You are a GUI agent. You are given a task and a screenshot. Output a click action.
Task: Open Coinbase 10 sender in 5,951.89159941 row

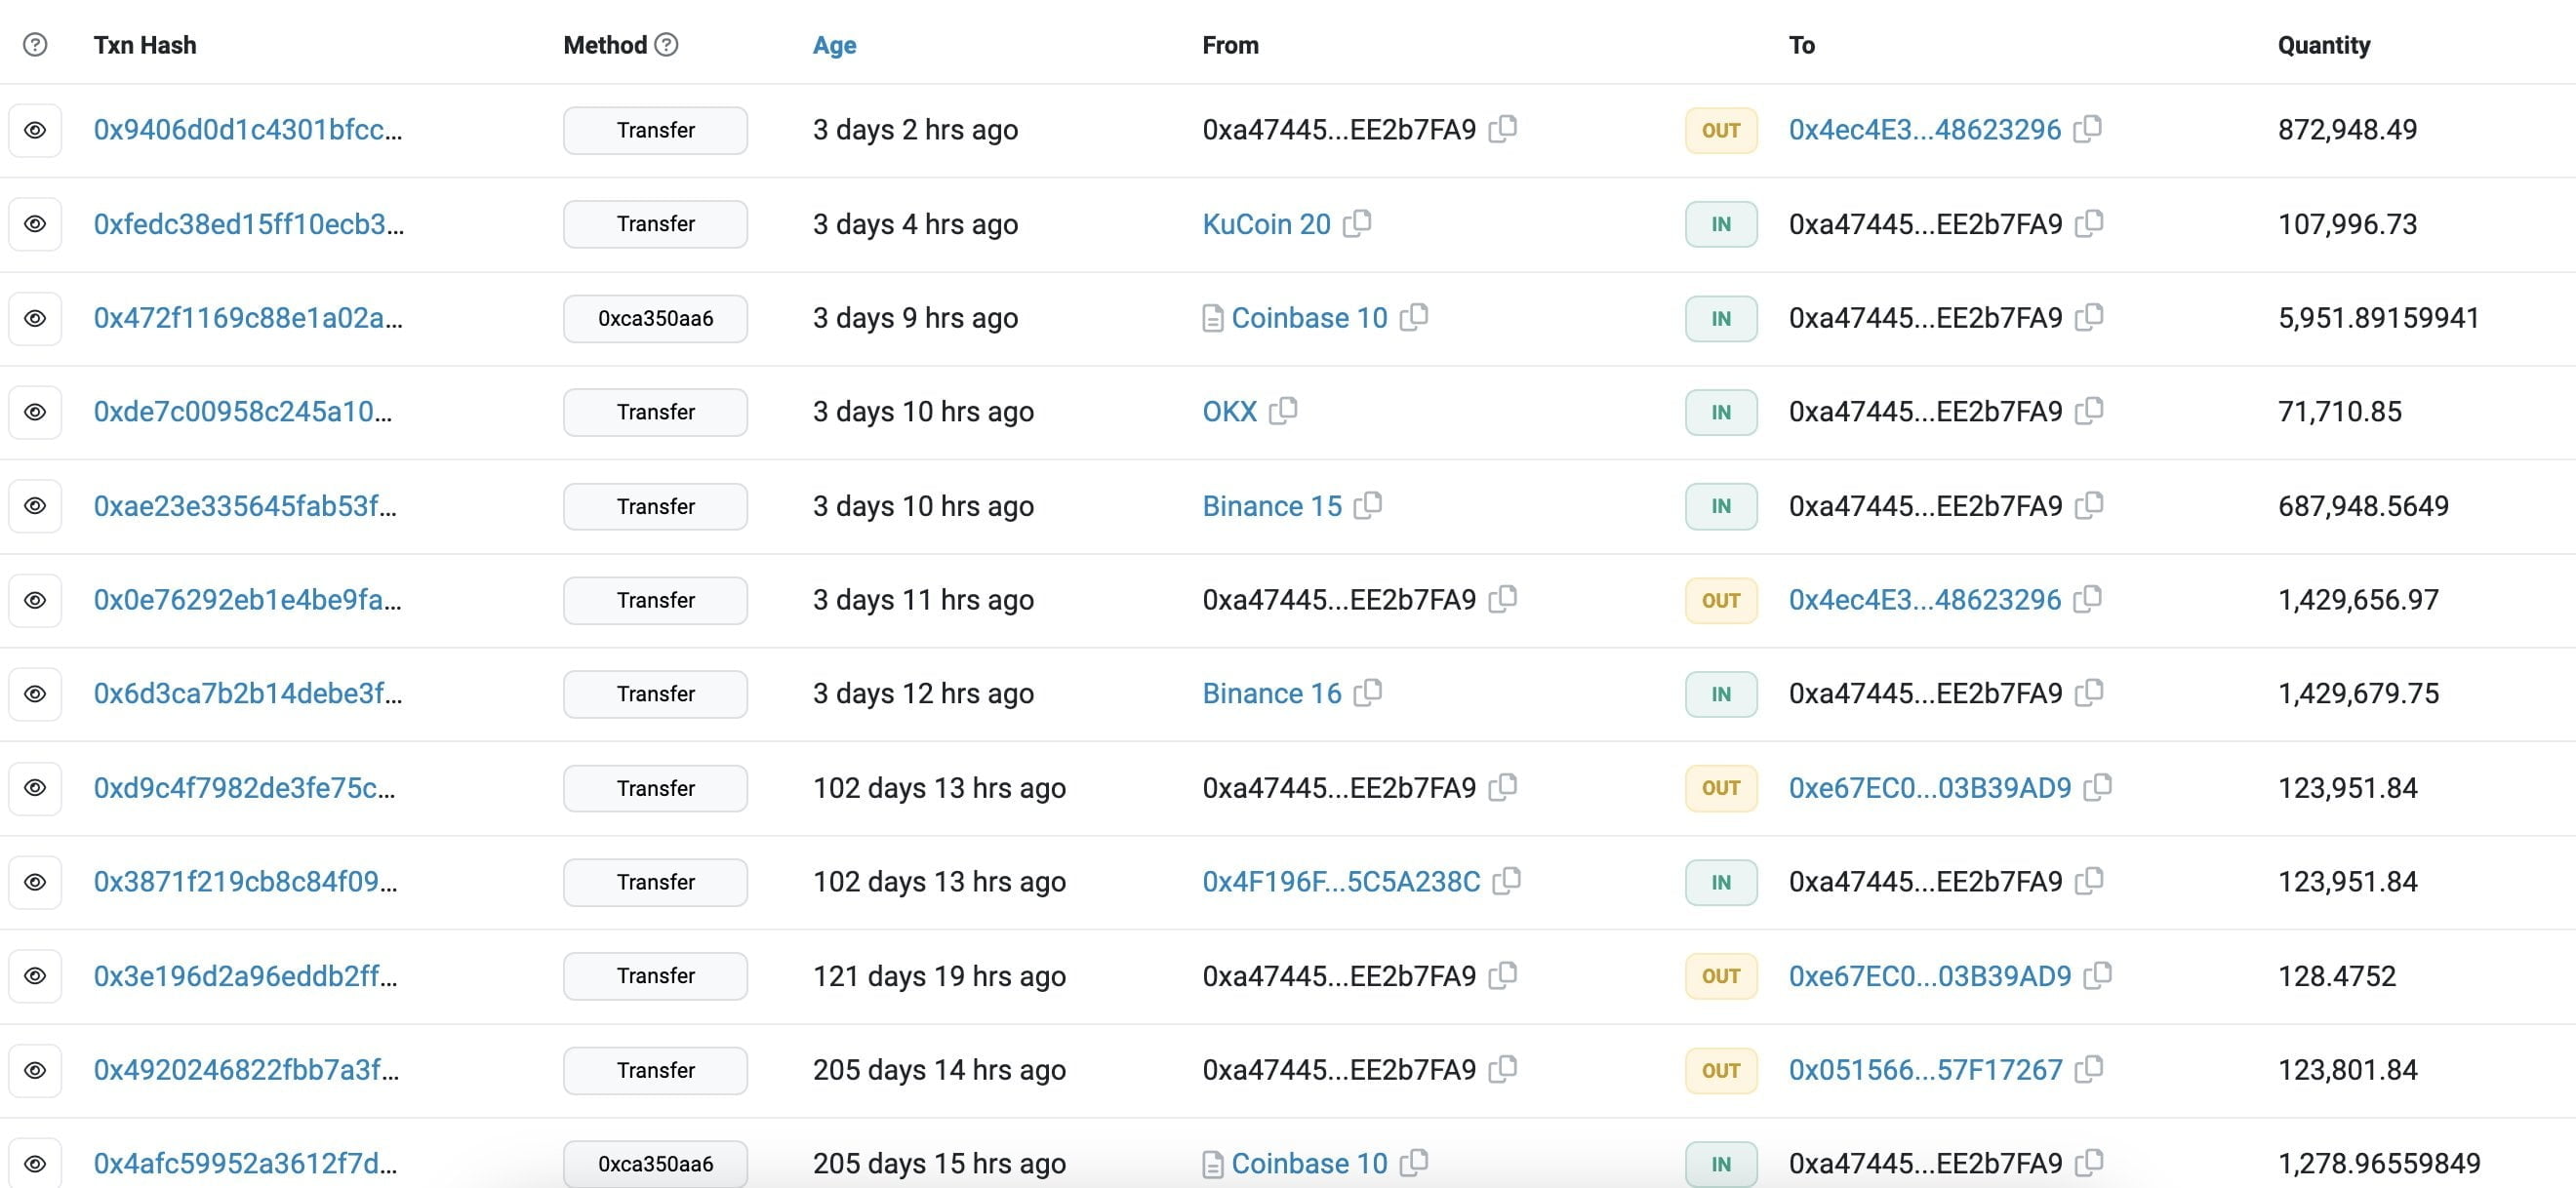(1309, 318)
